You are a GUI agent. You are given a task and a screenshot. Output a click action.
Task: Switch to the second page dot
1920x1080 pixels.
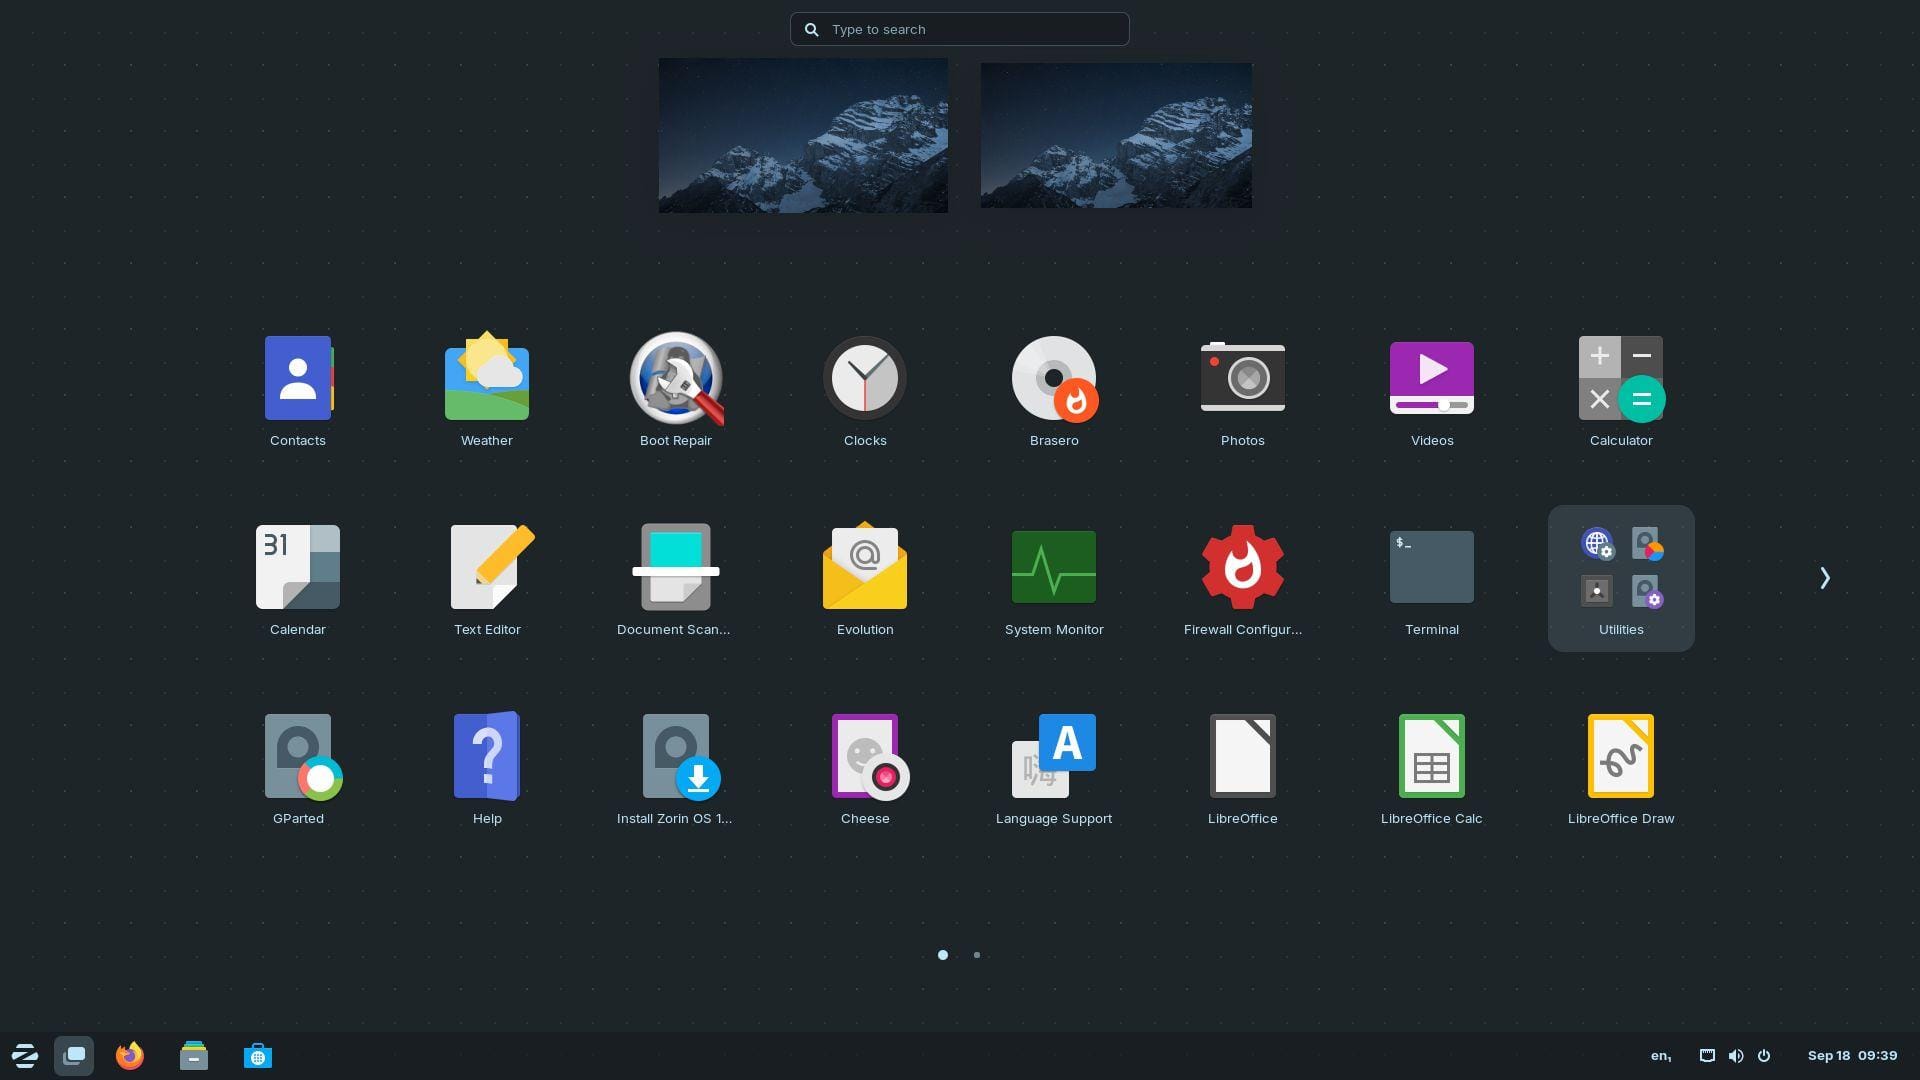coord(977,955)
